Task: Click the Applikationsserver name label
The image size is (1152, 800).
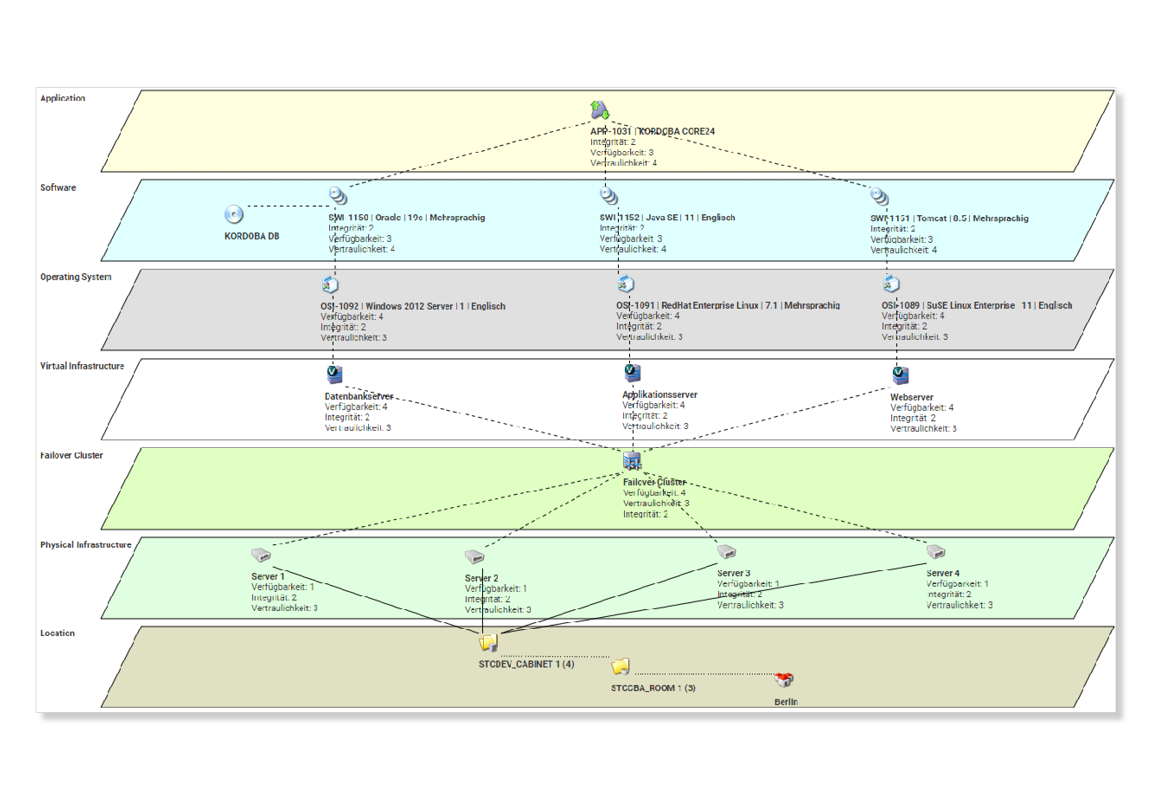Action: [x=660, y=395]
